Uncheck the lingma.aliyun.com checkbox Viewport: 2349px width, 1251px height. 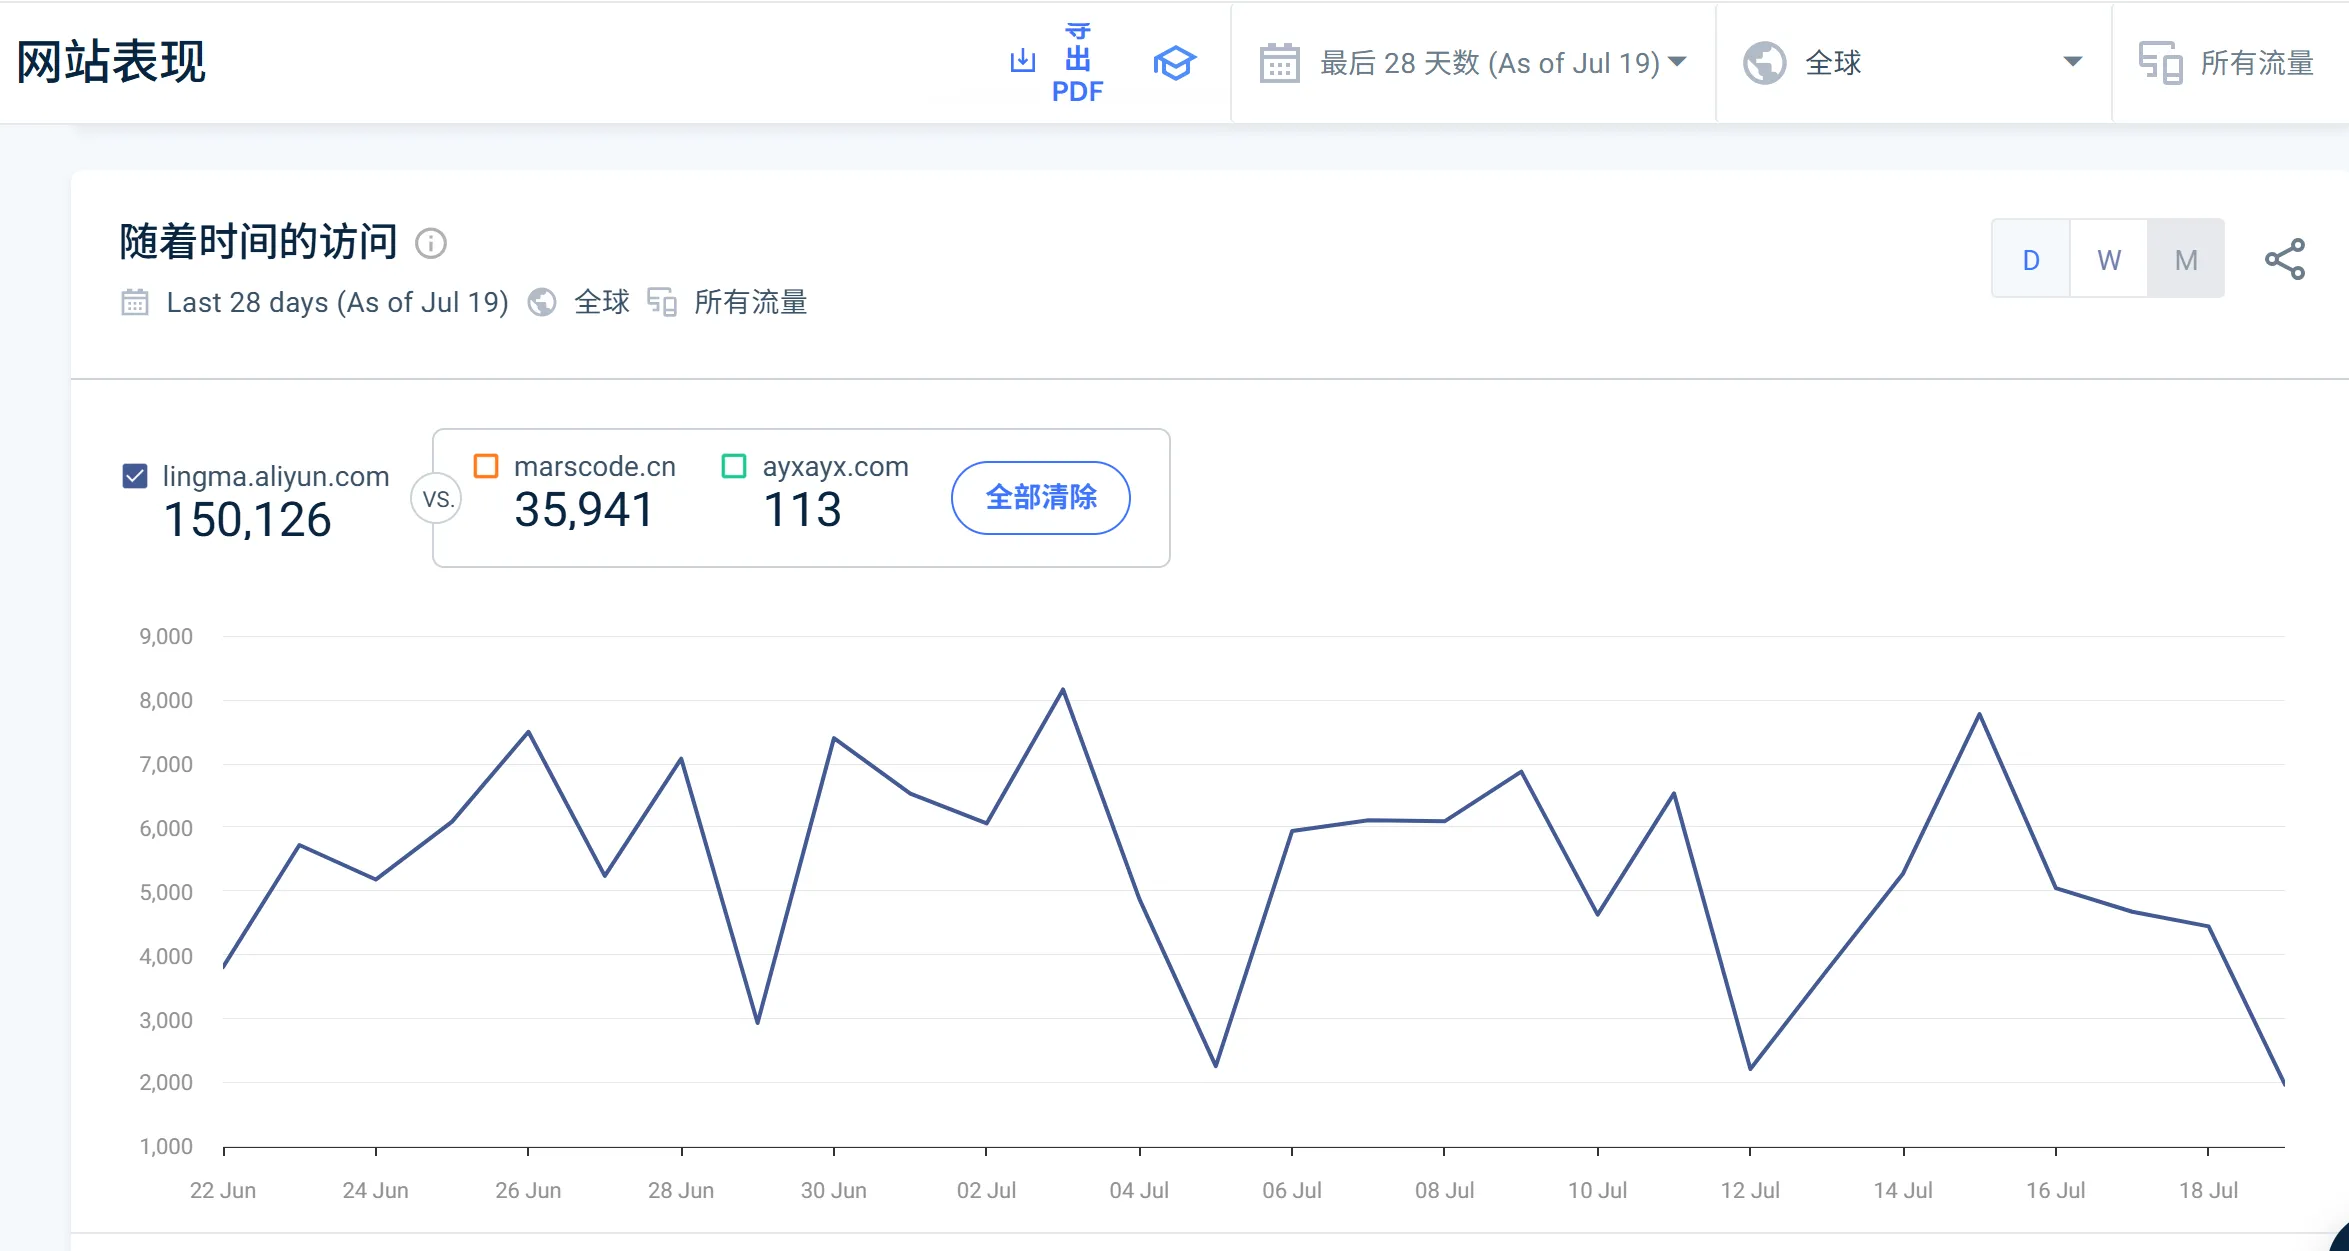[x=135, y=476]
